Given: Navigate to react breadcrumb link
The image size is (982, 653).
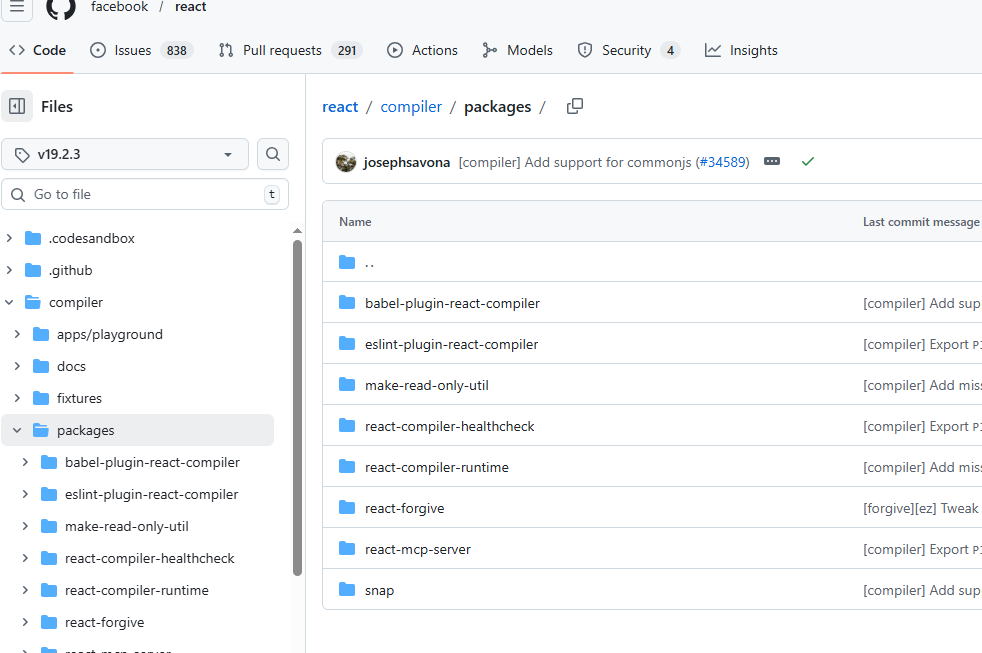Looking at the screenshot, I should click(x=340, y=107).
